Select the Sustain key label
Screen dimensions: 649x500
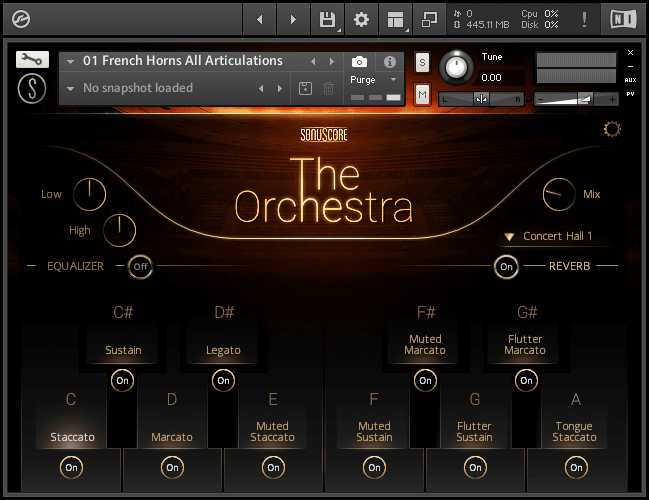point(123,350)
